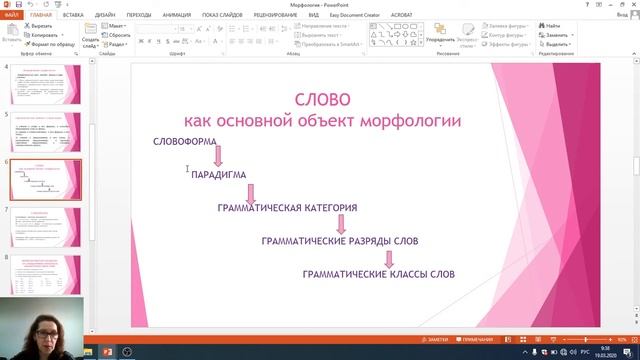Screen dimensions: 640x360
Task: Click the Копировать (Copy) command
Action: pyautogui.click(x=42, y=35)
